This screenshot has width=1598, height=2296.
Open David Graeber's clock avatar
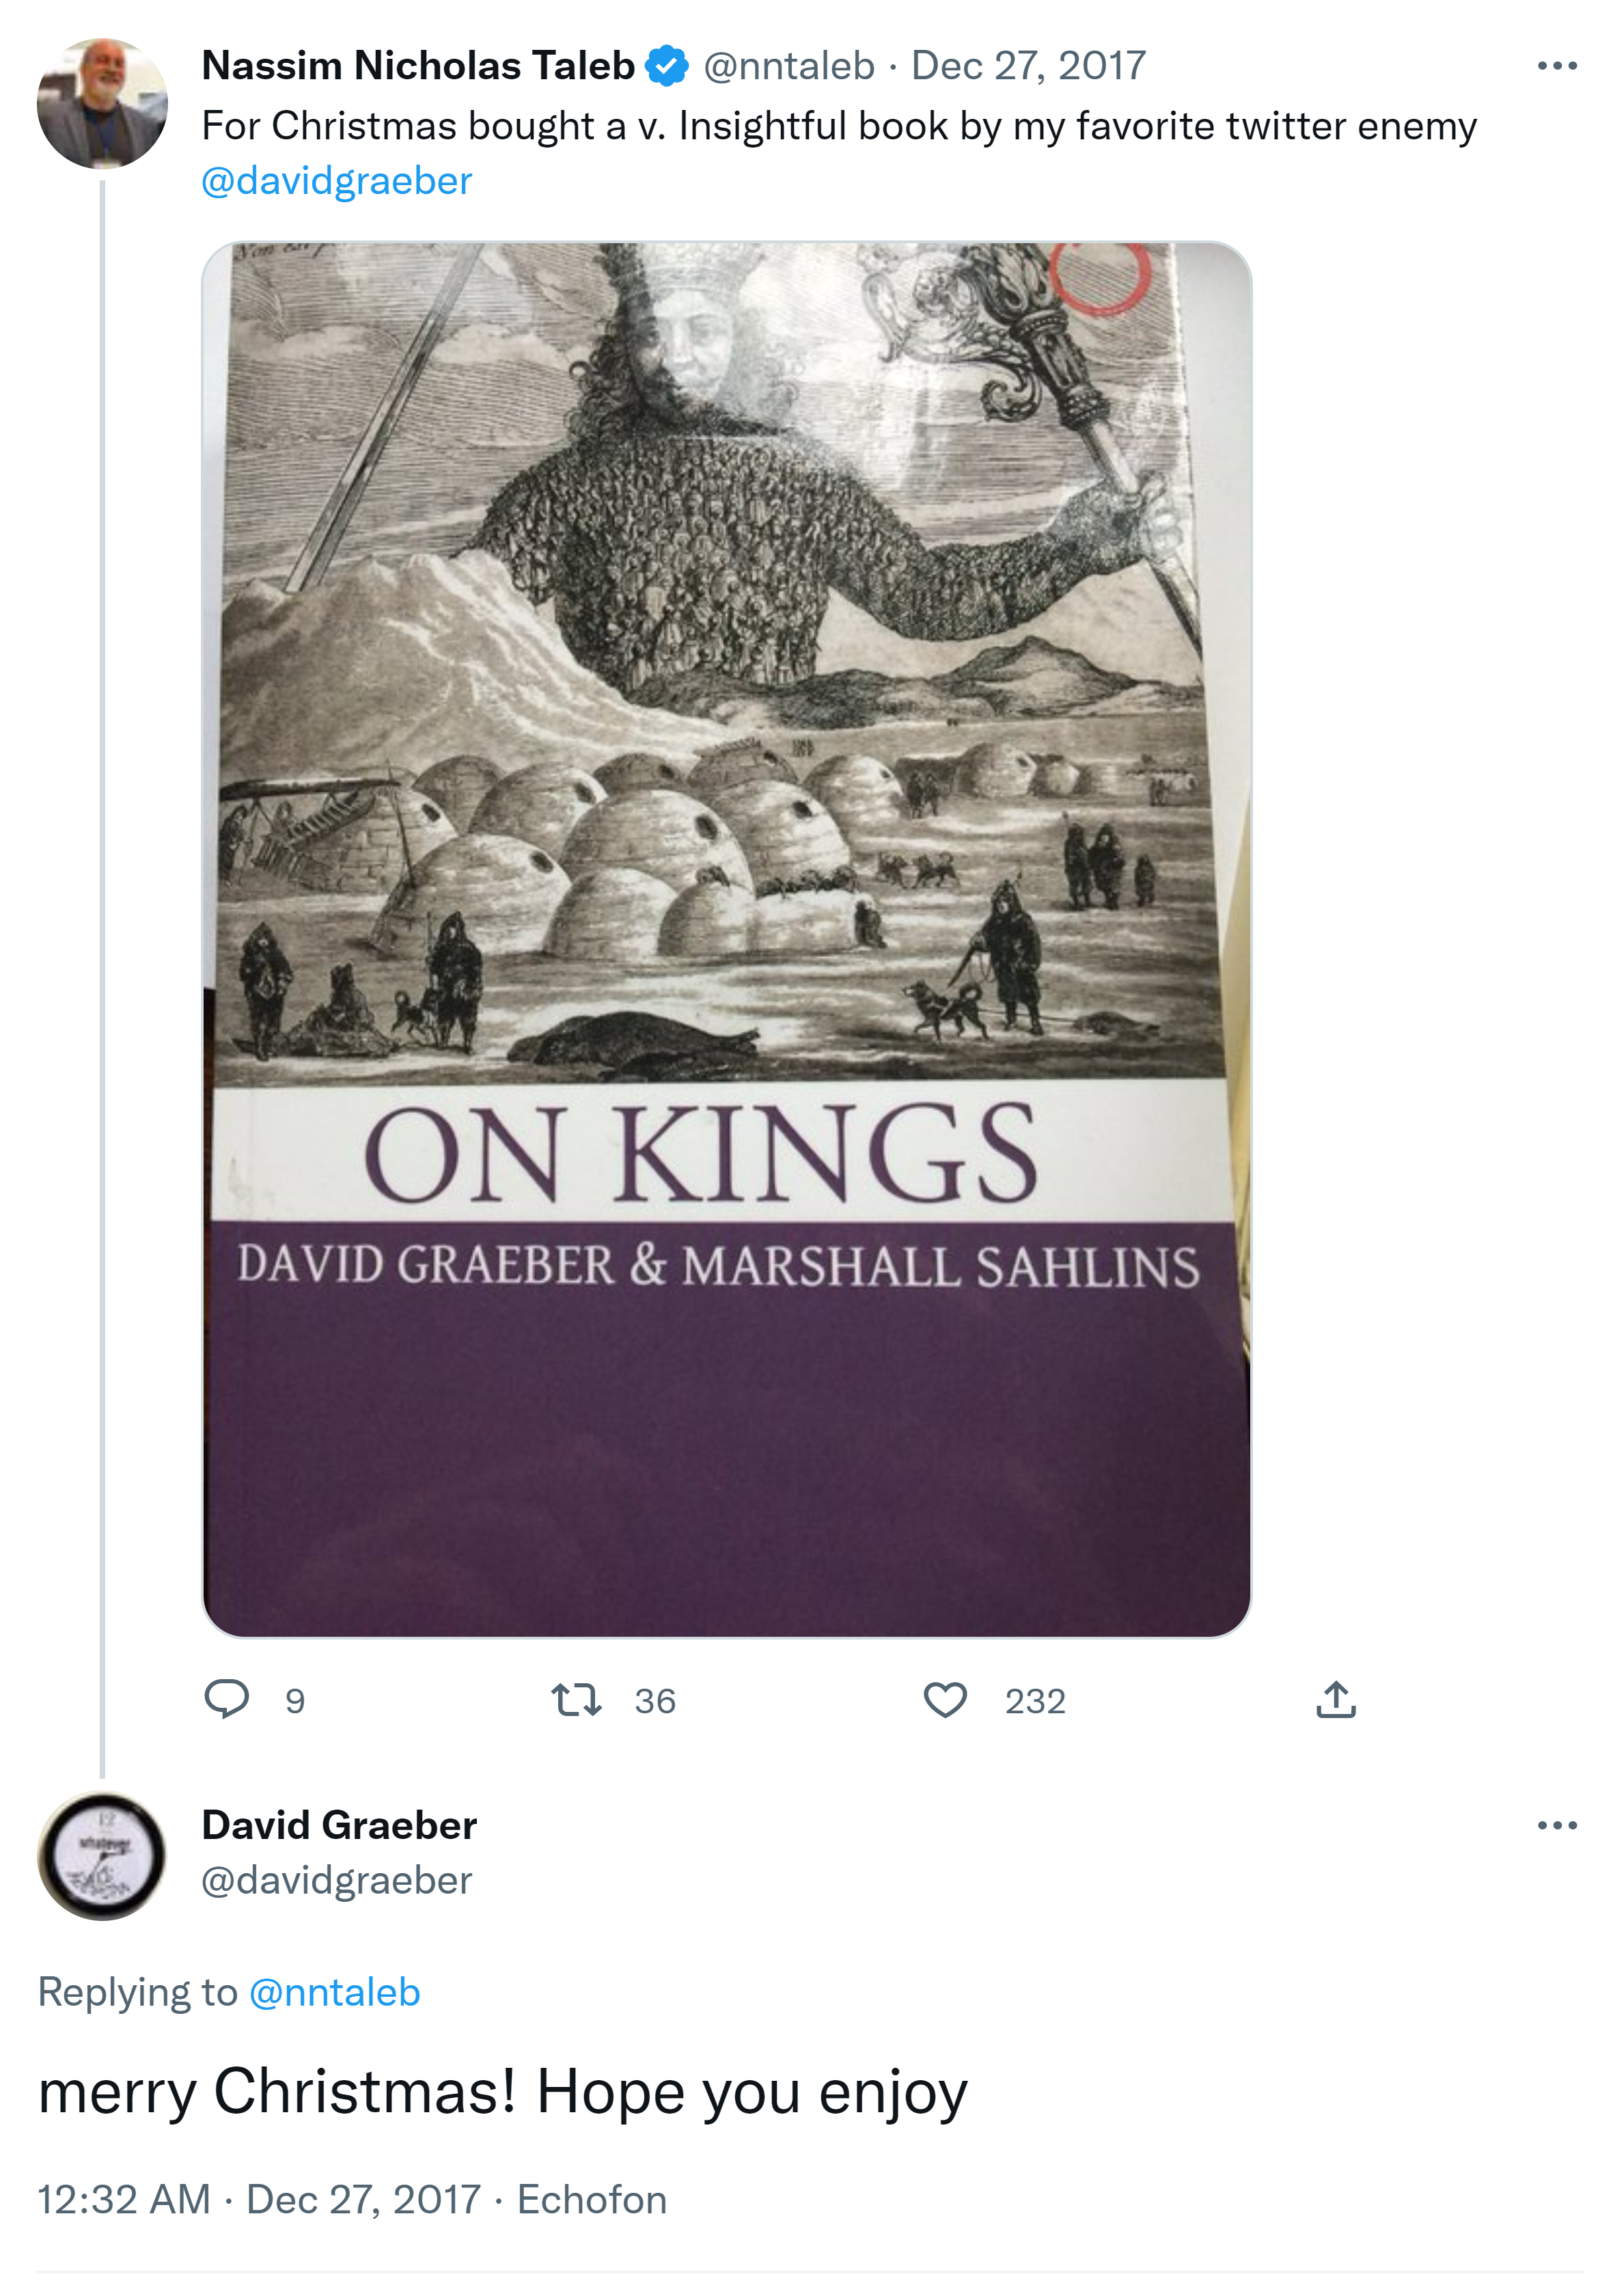click(x=102, y=1855)
